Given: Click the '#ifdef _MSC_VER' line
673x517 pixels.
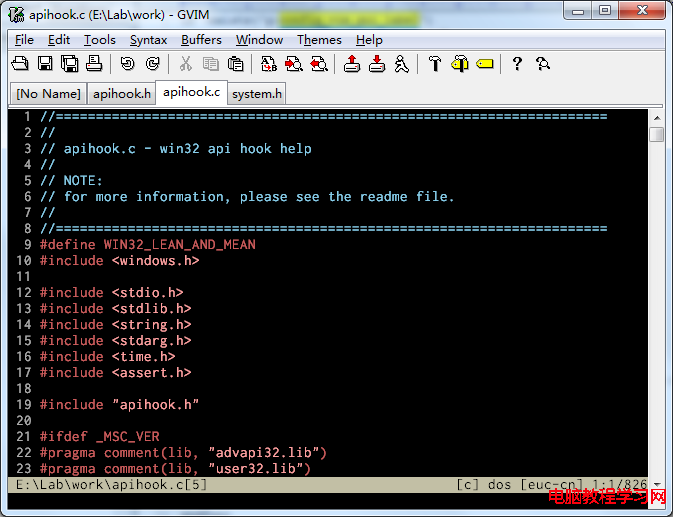Looking at the screenshot, I should coord(100,437).
